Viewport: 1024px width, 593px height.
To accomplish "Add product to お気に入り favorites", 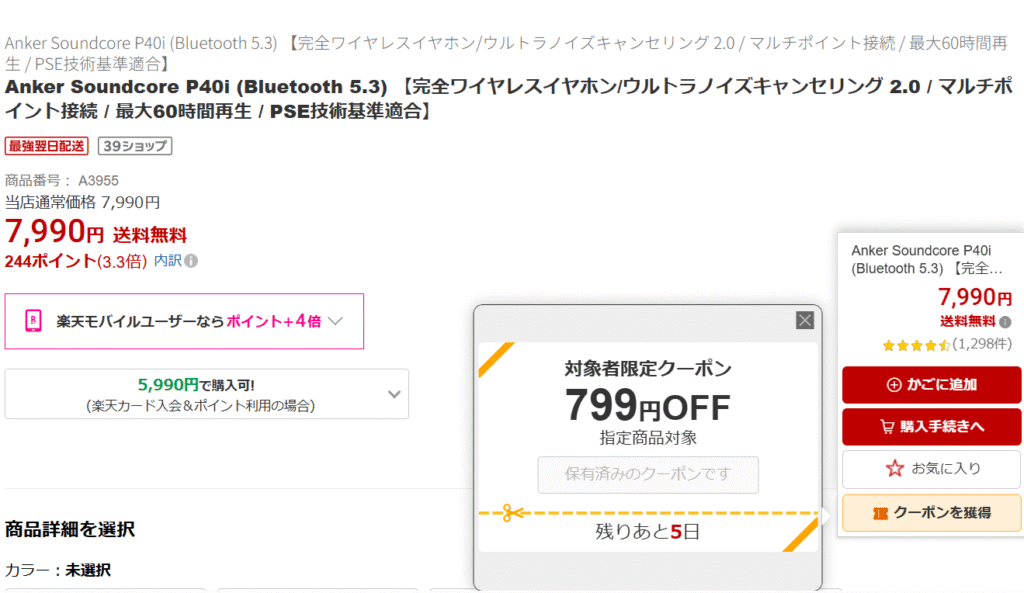I will (931, 468).
